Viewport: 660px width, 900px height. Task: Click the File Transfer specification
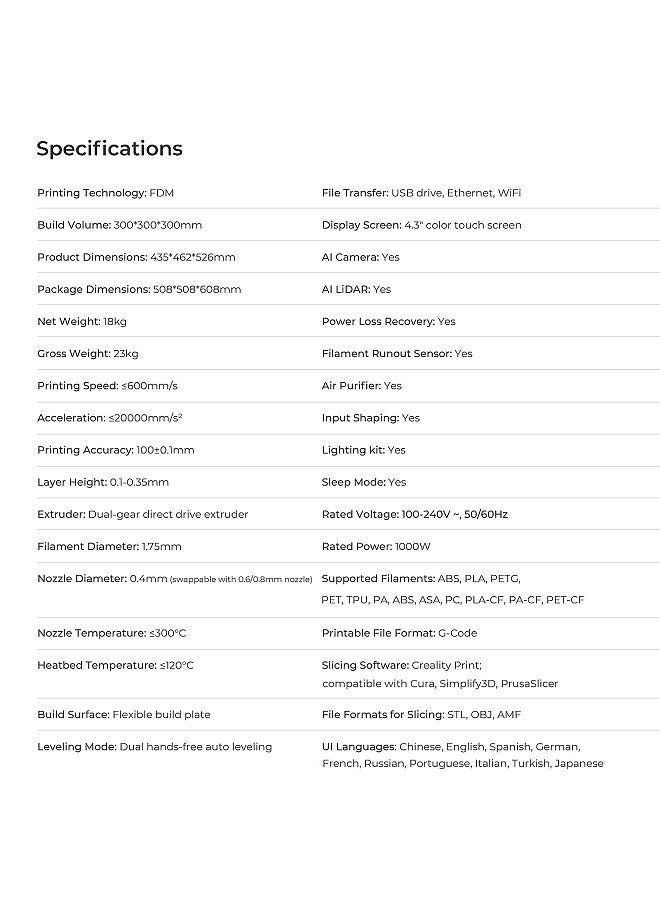(x=421, y=193)
